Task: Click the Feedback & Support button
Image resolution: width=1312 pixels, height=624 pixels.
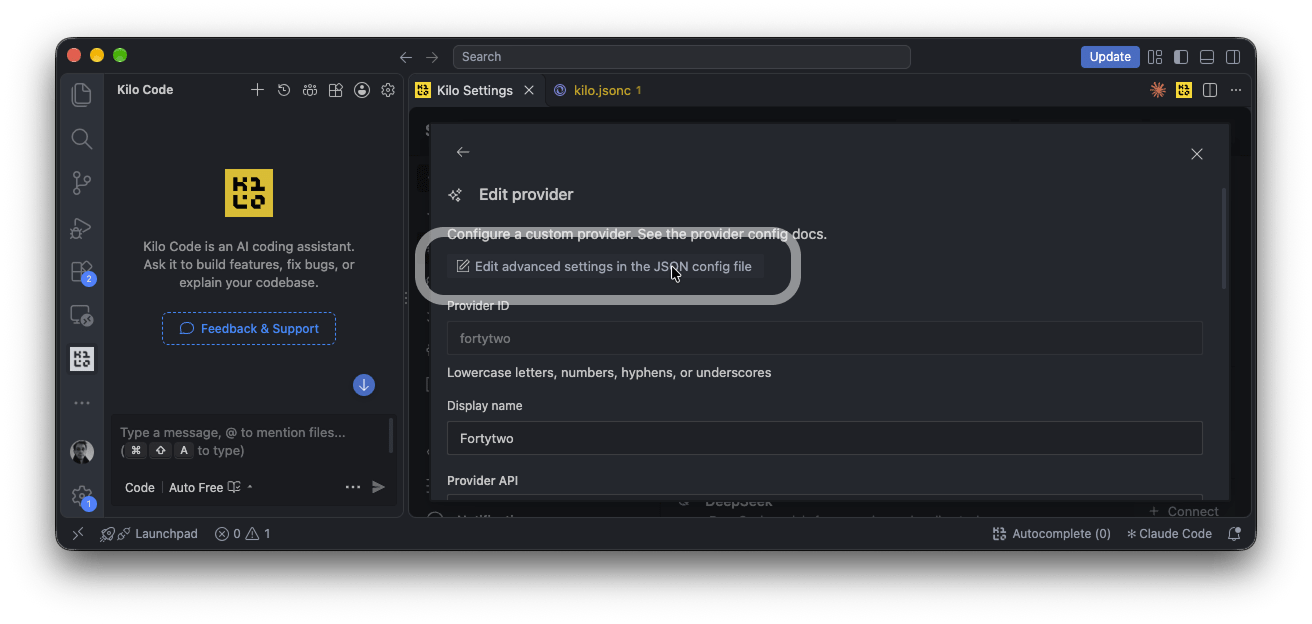Action: pos(249,329)
